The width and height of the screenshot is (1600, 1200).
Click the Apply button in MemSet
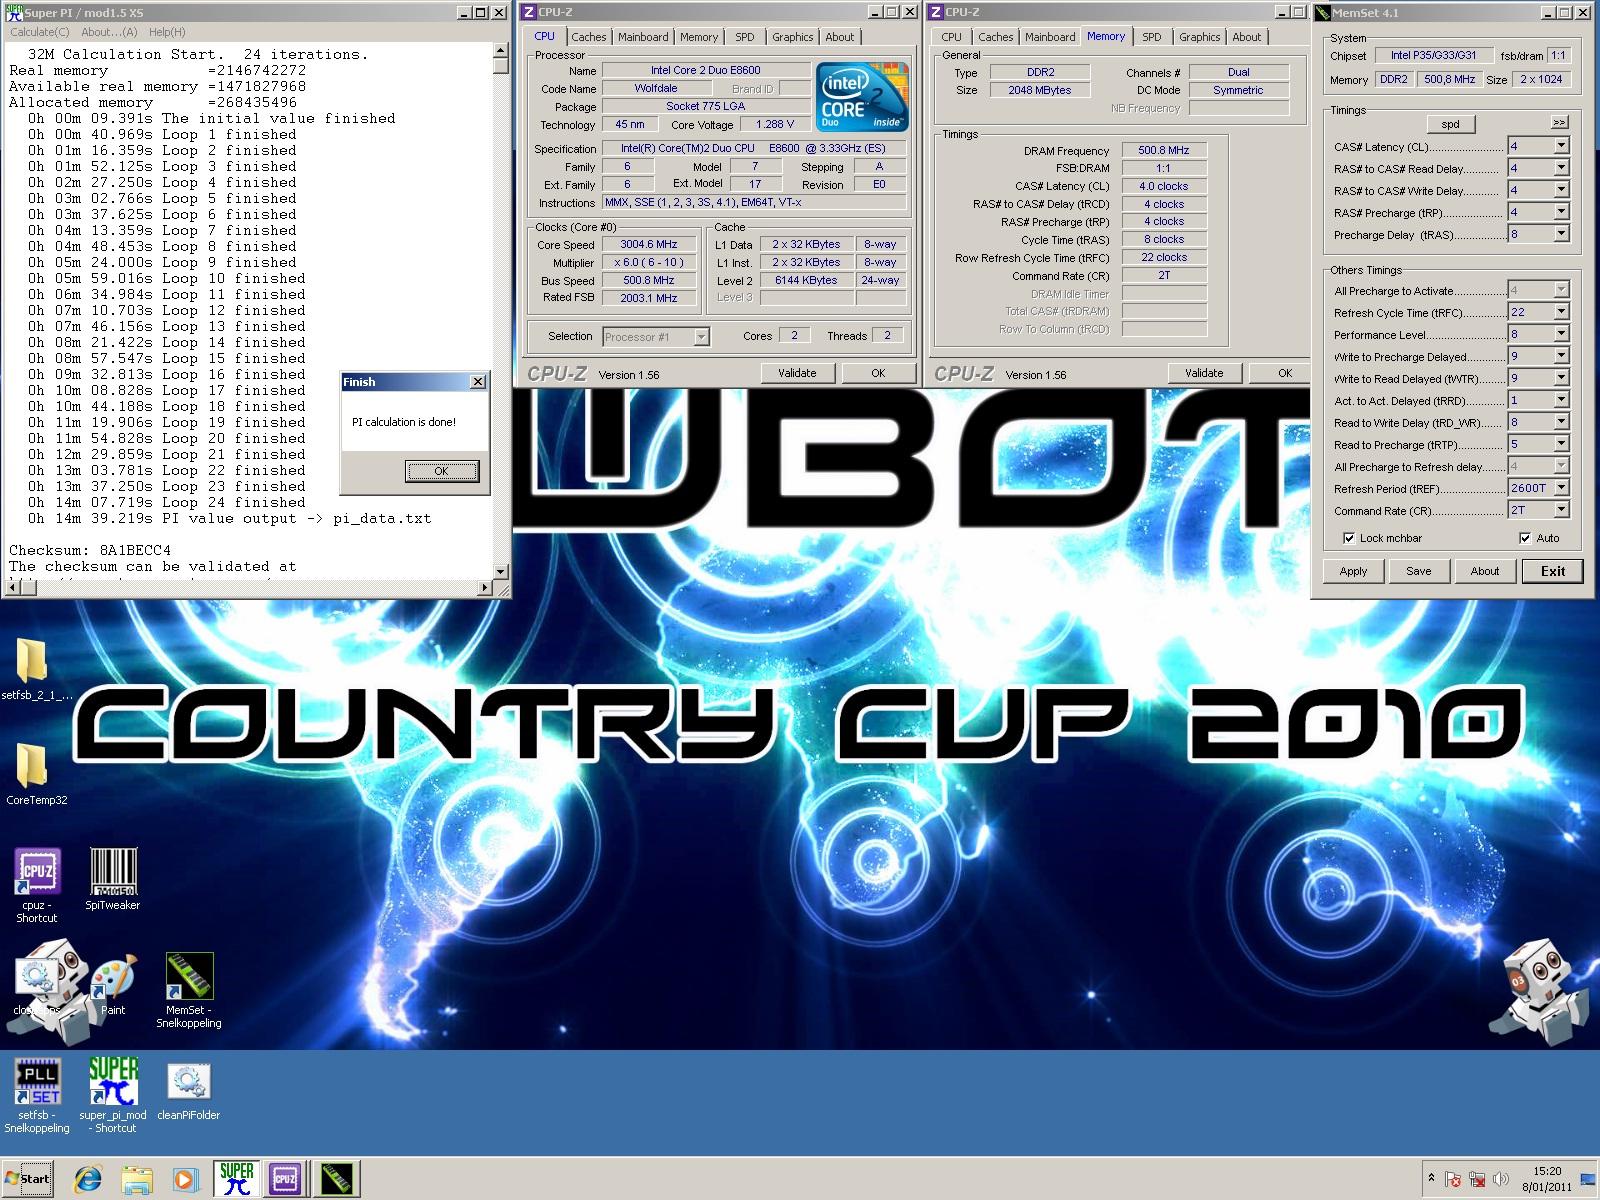tap(1353, 571)
